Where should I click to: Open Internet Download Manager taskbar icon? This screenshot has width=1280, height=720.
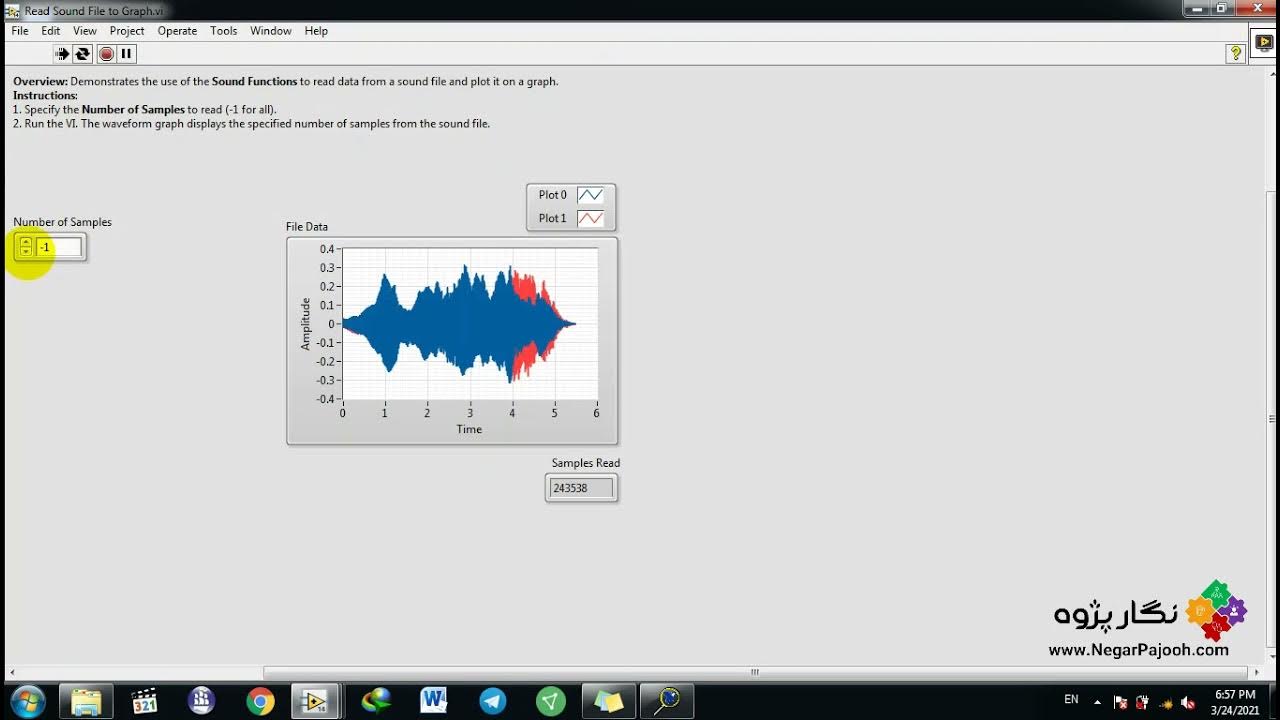[x=376, y=701]
